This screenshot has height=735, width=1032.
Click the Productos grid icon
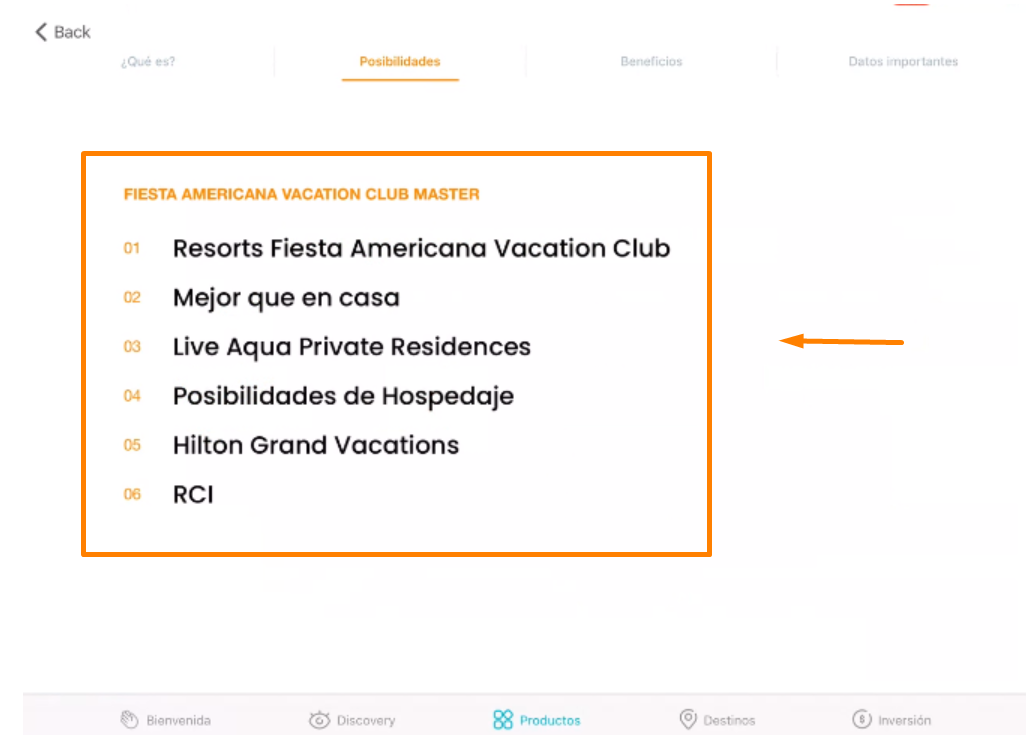[503, 720]
